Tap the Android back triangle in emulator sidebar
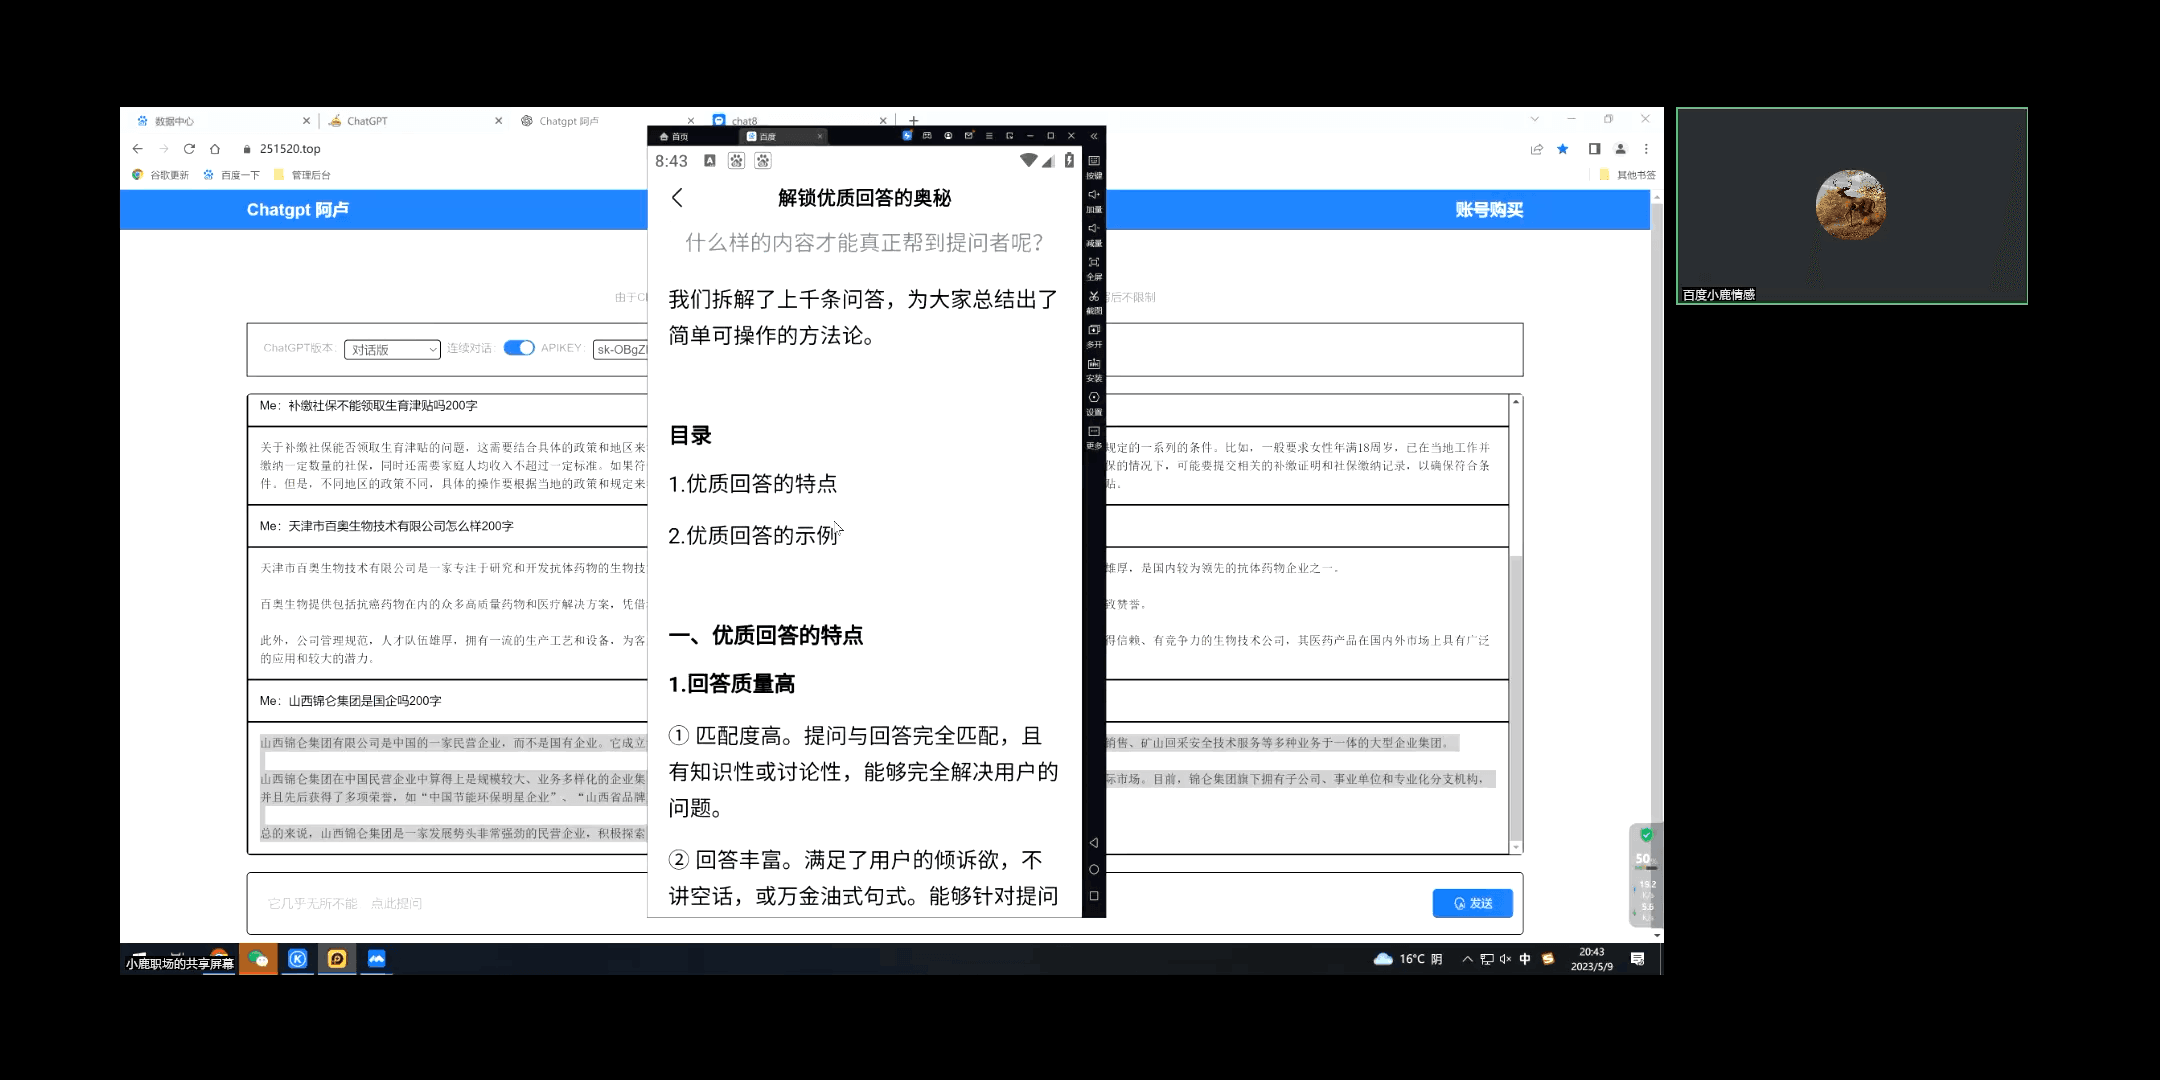This screenshot has width=2160, height=1080. point(1094,843)
